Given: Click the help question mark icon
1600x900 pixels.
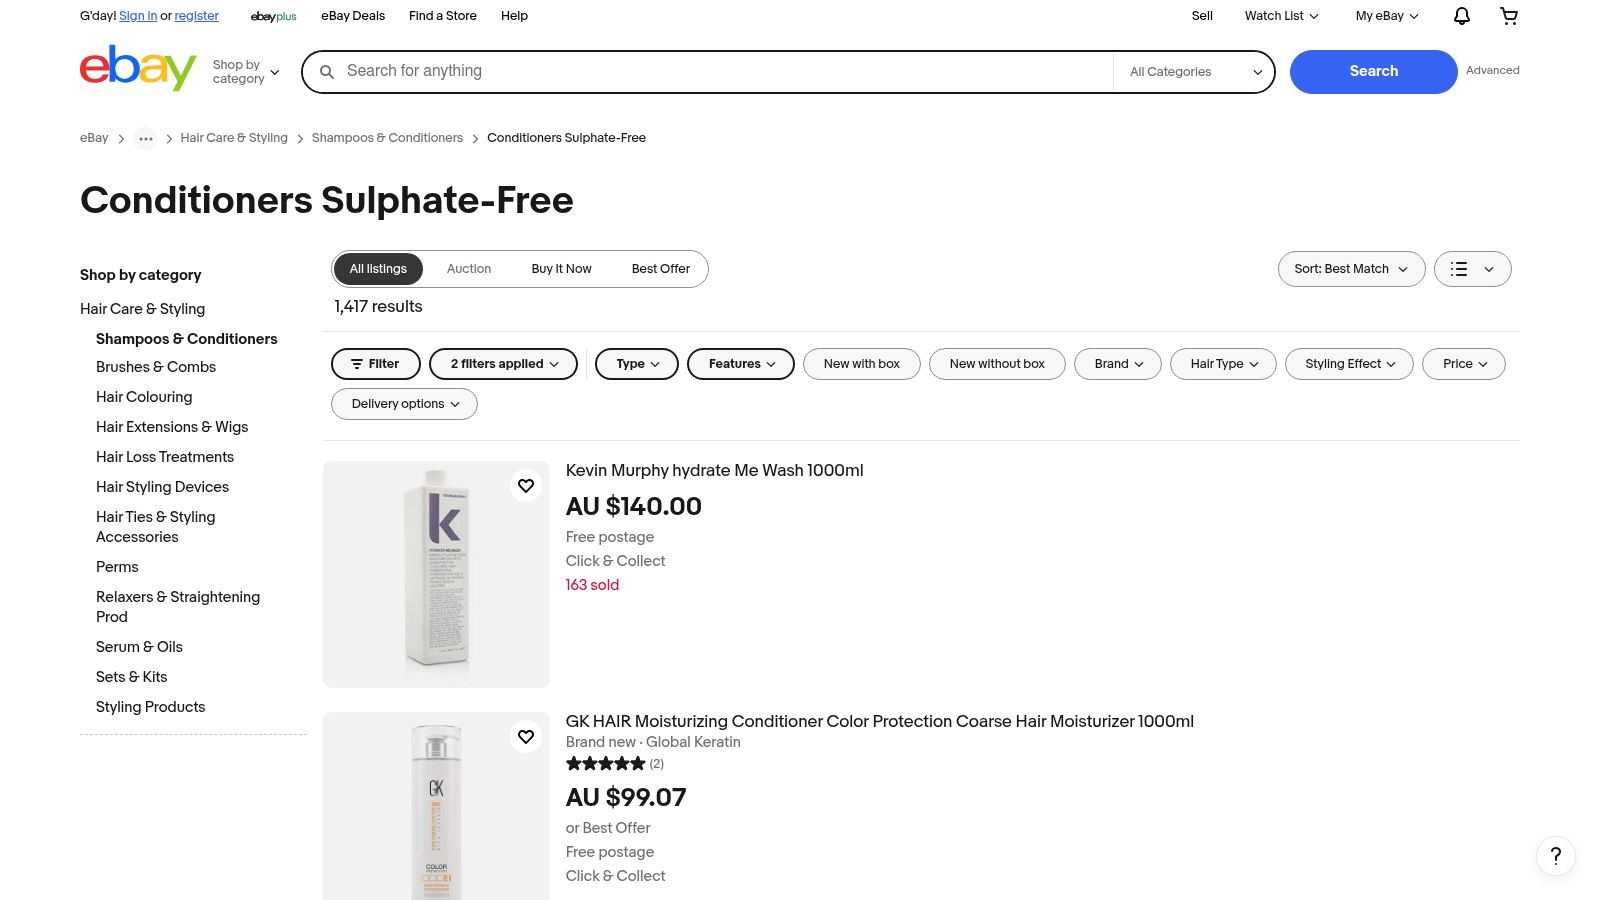Looking at the screenshot, I should coord(1555,856).
